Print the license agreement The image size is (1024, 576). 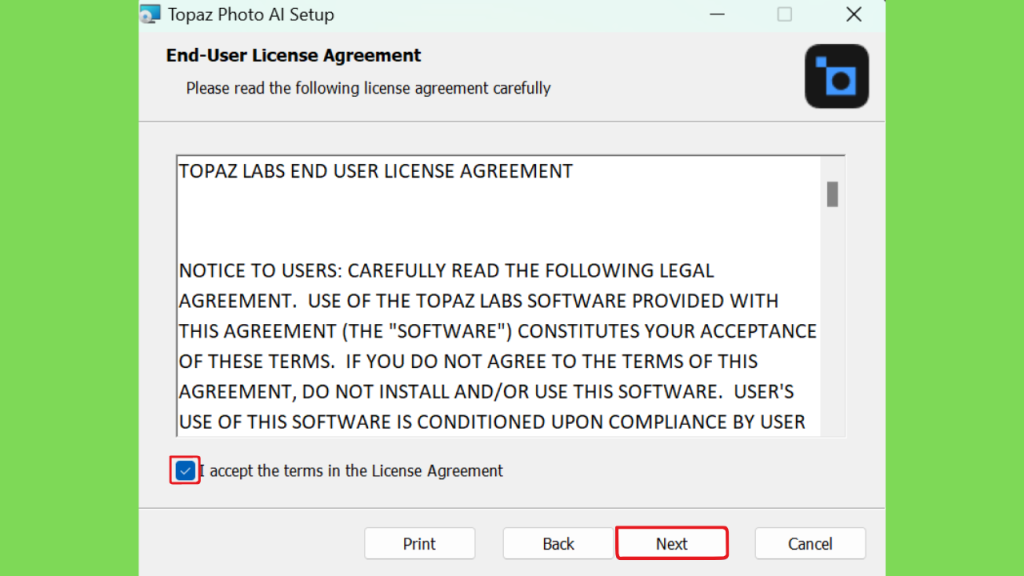pos(419,543)
